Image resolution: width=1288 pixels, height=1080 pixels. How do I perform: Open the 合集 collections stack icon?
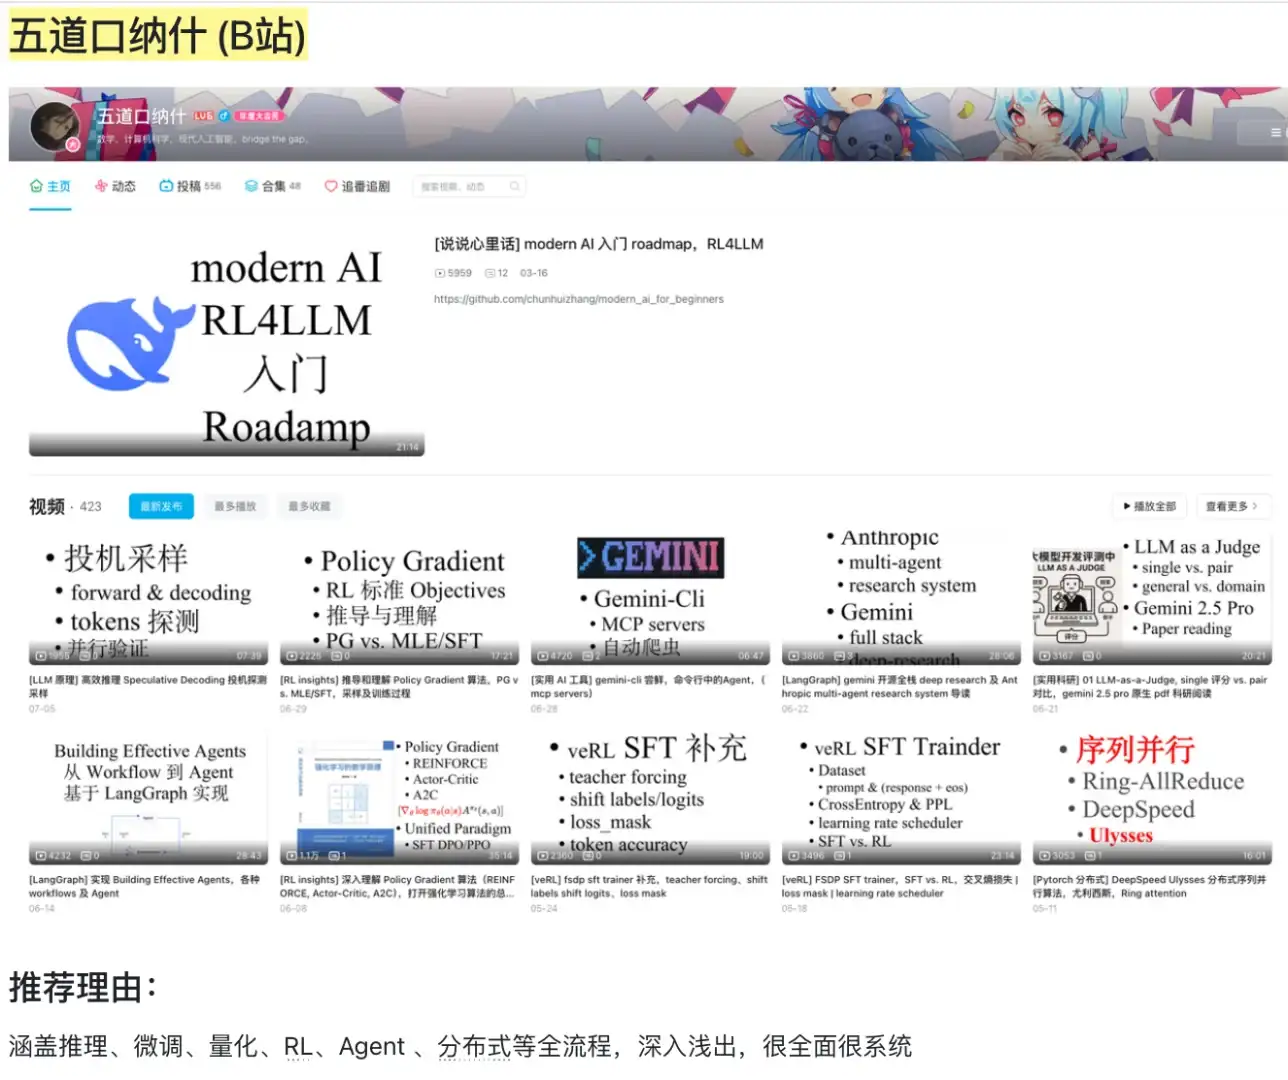[250, 186]
